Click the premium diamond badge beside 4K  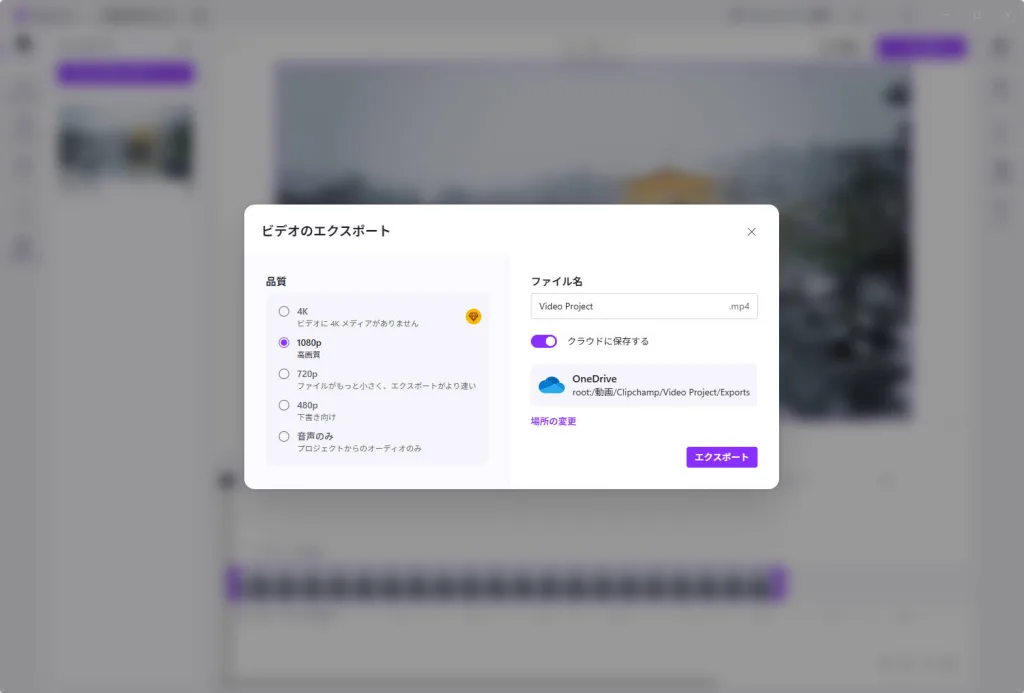point(473,316)
